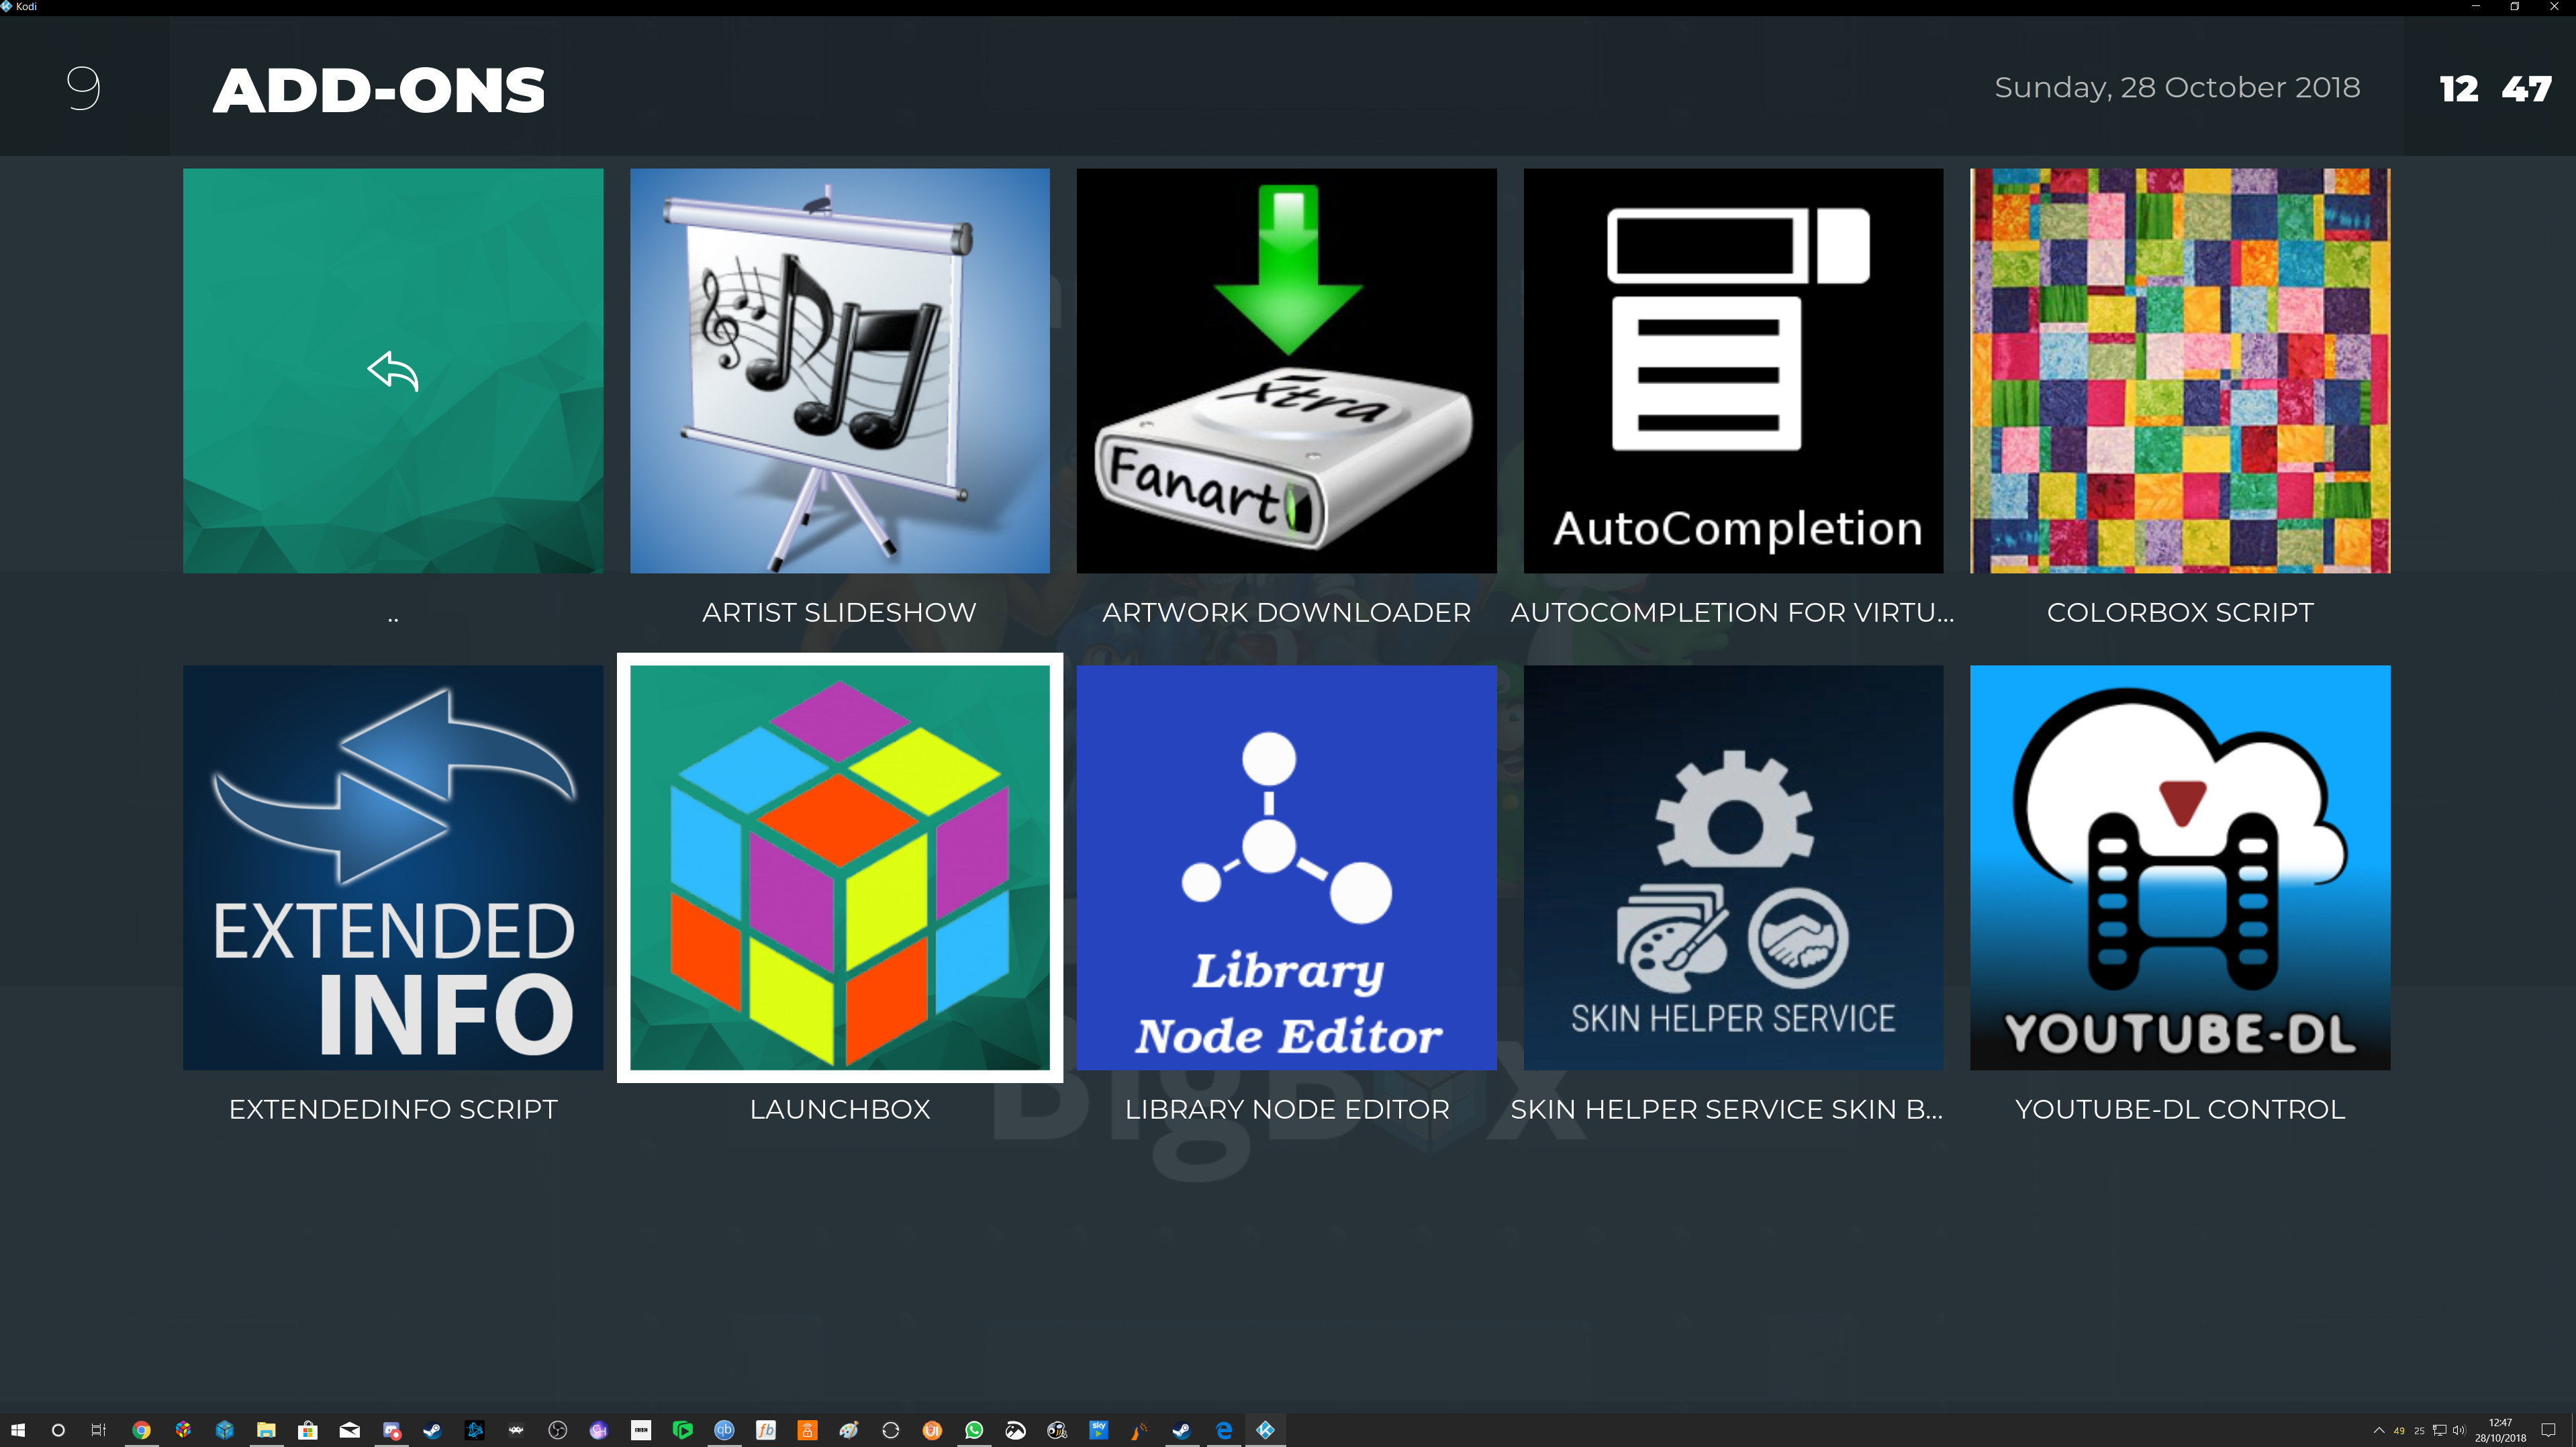Click the 12 47 clock in header
The image size is (2576, 1447).
[2495, 89]
